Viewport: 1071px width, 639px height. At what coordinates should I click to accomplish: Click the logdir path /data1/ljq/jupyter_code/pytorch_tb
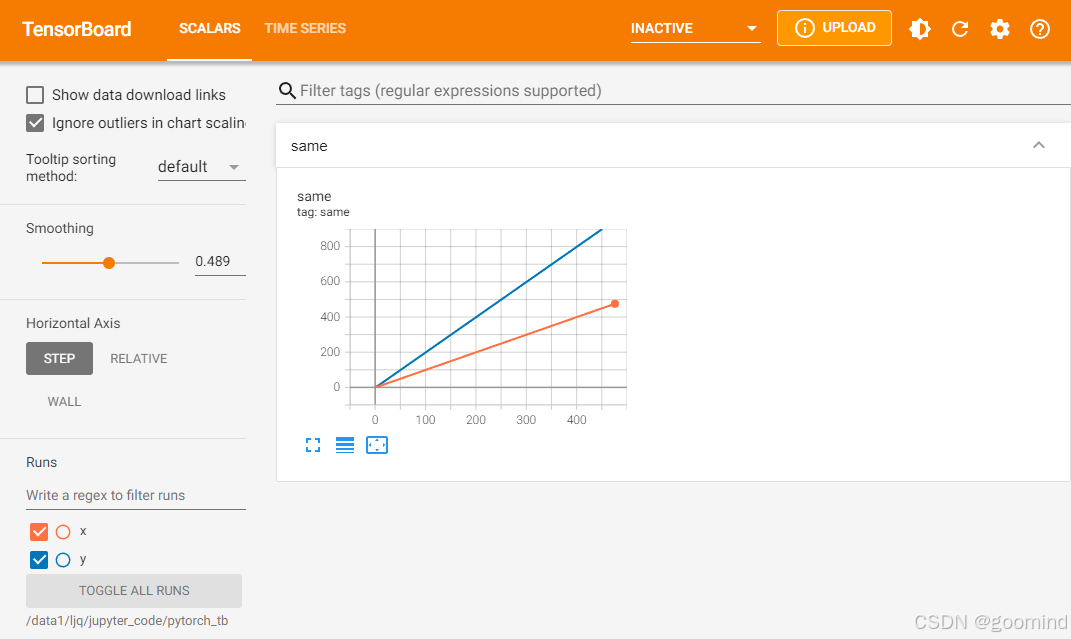click(127, 621)
